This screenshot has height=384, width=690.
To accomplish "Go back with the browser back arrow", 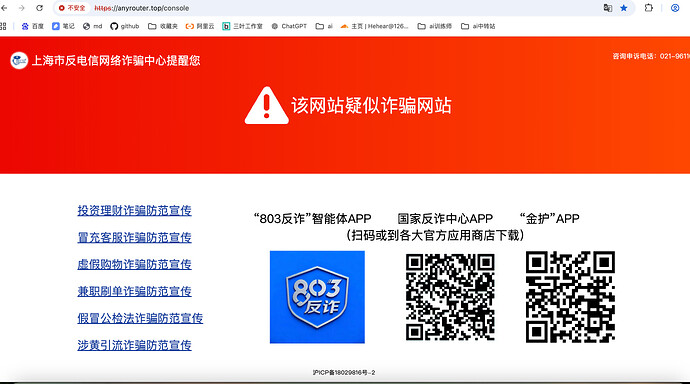I will click(x=4, y=8).
